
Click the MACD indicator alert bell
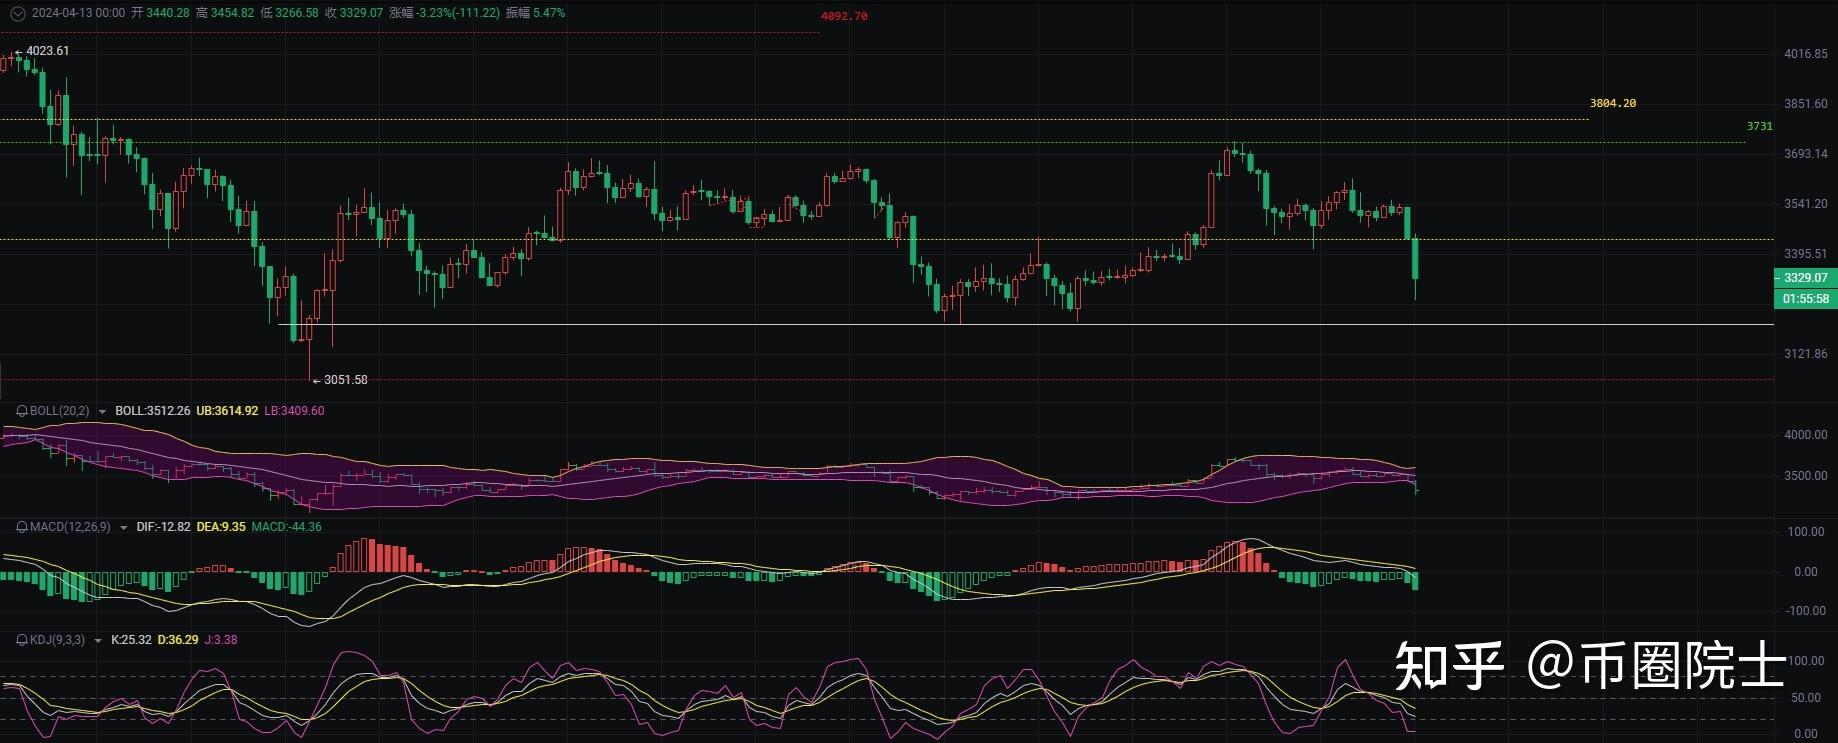coord(22,527)
